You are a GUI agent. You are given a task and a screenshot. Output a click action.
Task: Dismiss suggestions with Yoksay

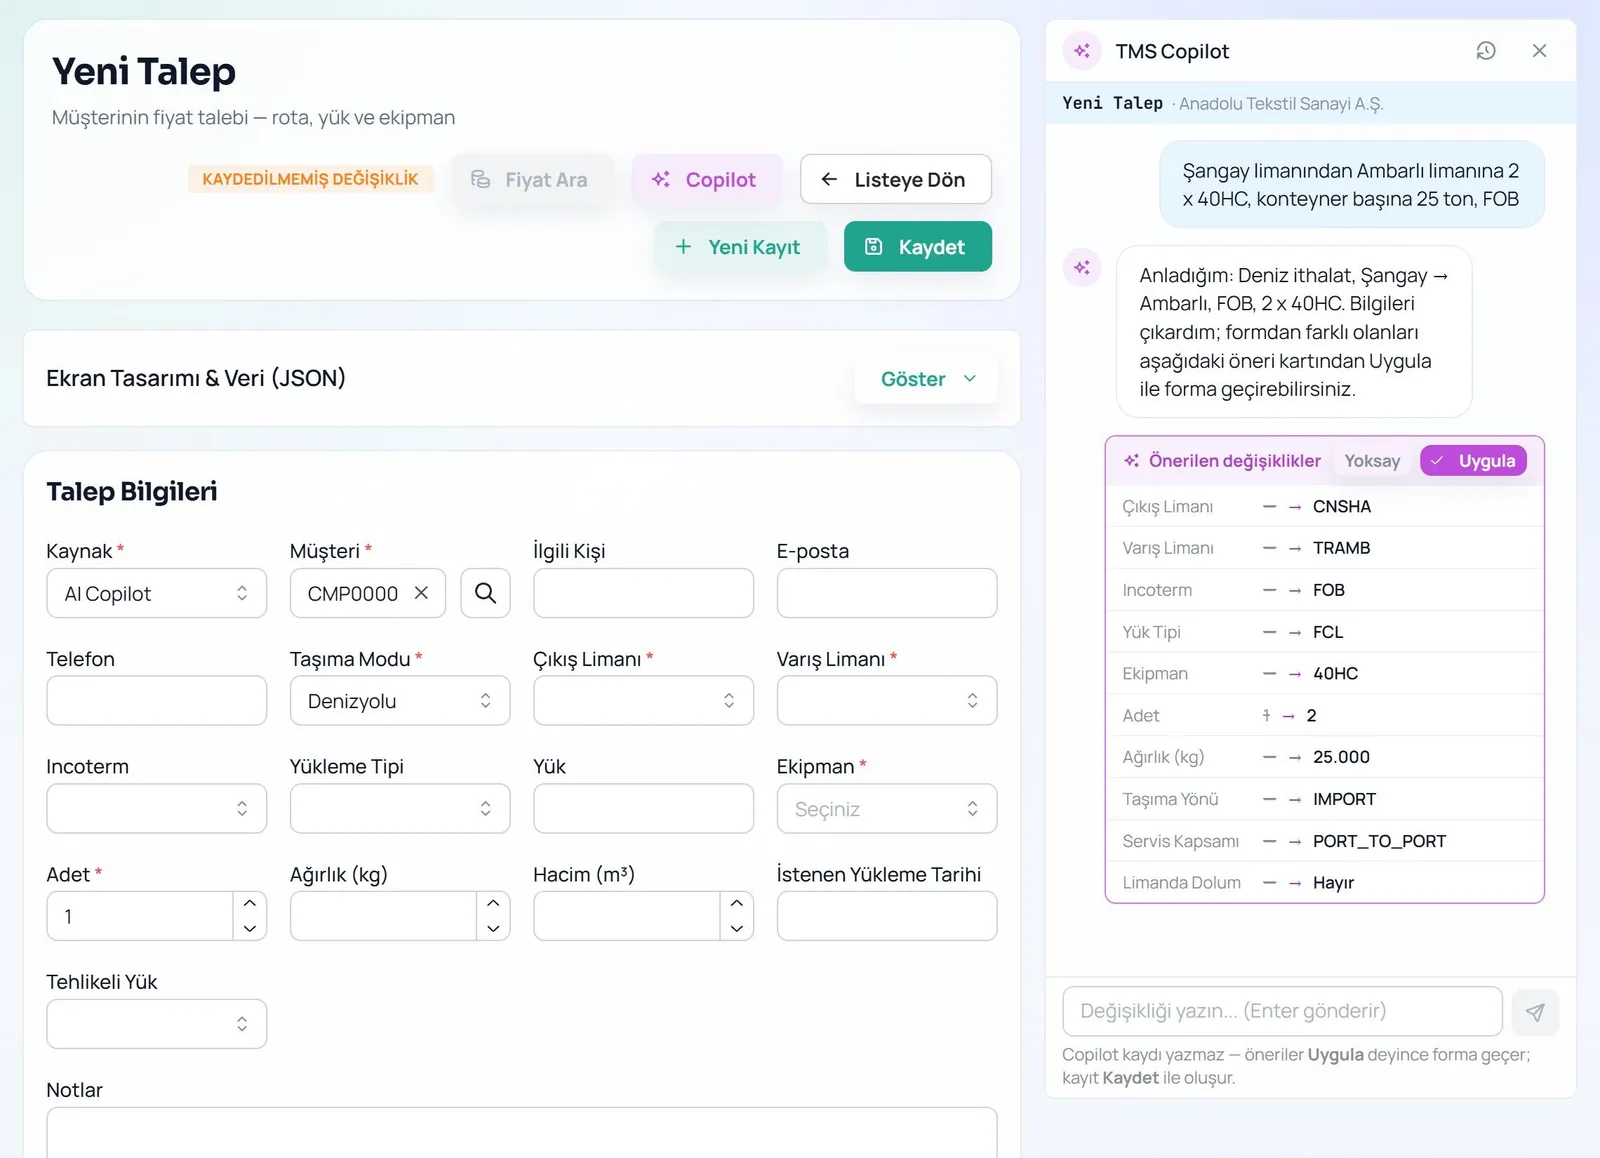click(1372, 461)
